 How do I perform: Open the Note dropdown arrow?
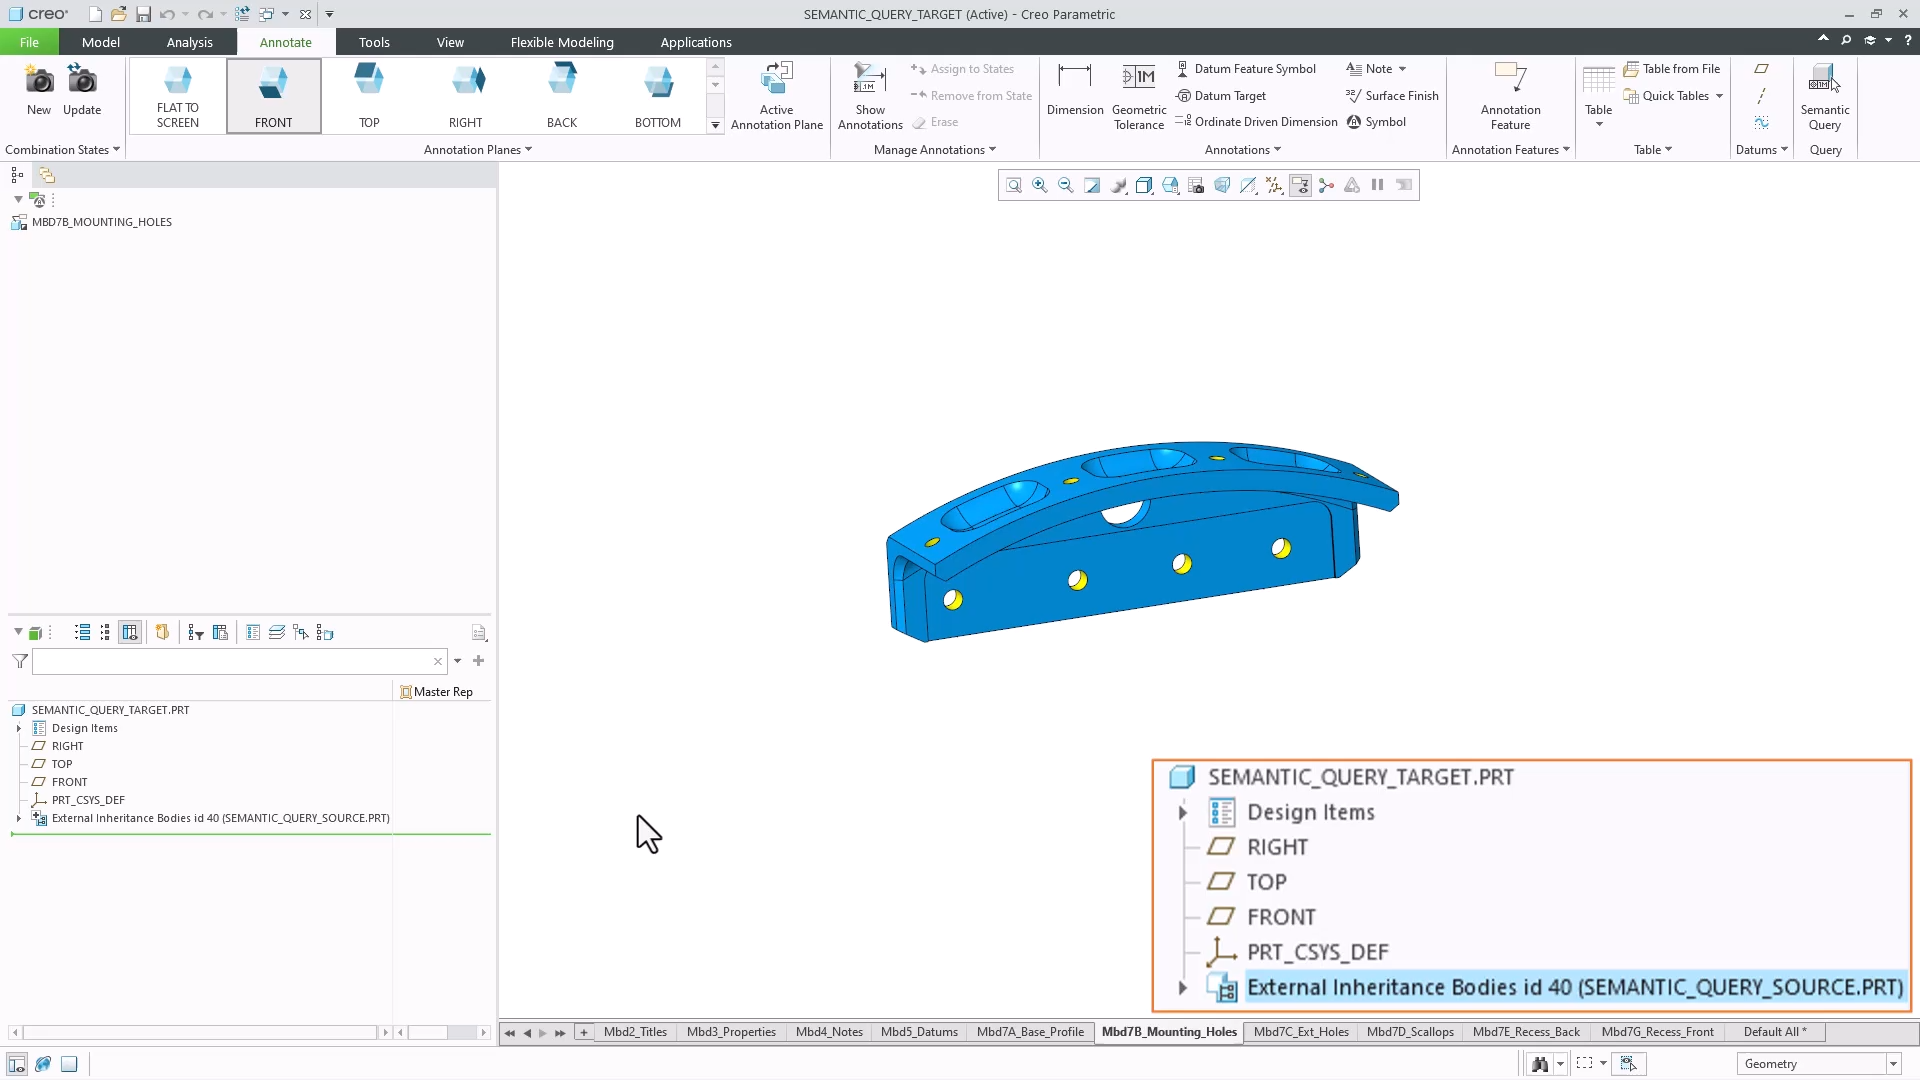[1402, 69]
